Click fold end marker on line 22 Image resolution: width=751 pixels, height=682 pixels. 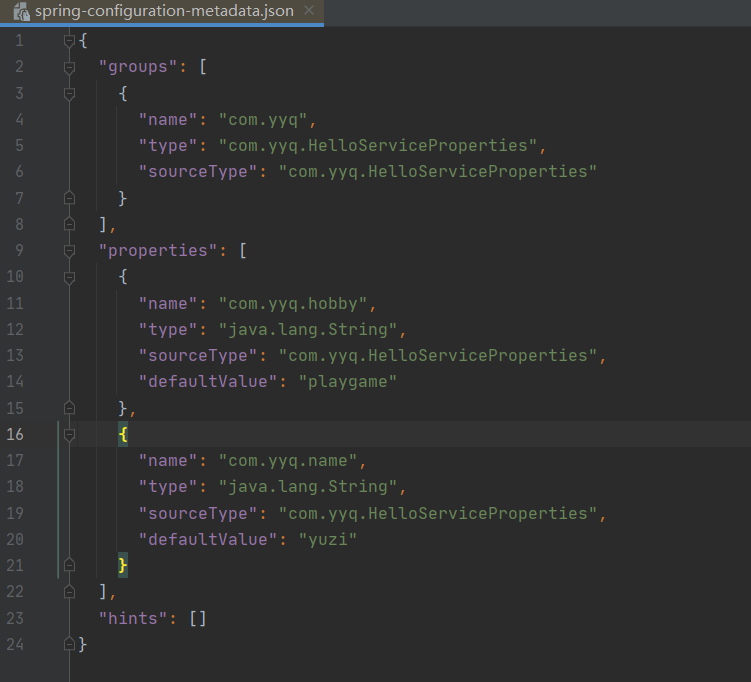pyautogui.click(x=69, y=591)
